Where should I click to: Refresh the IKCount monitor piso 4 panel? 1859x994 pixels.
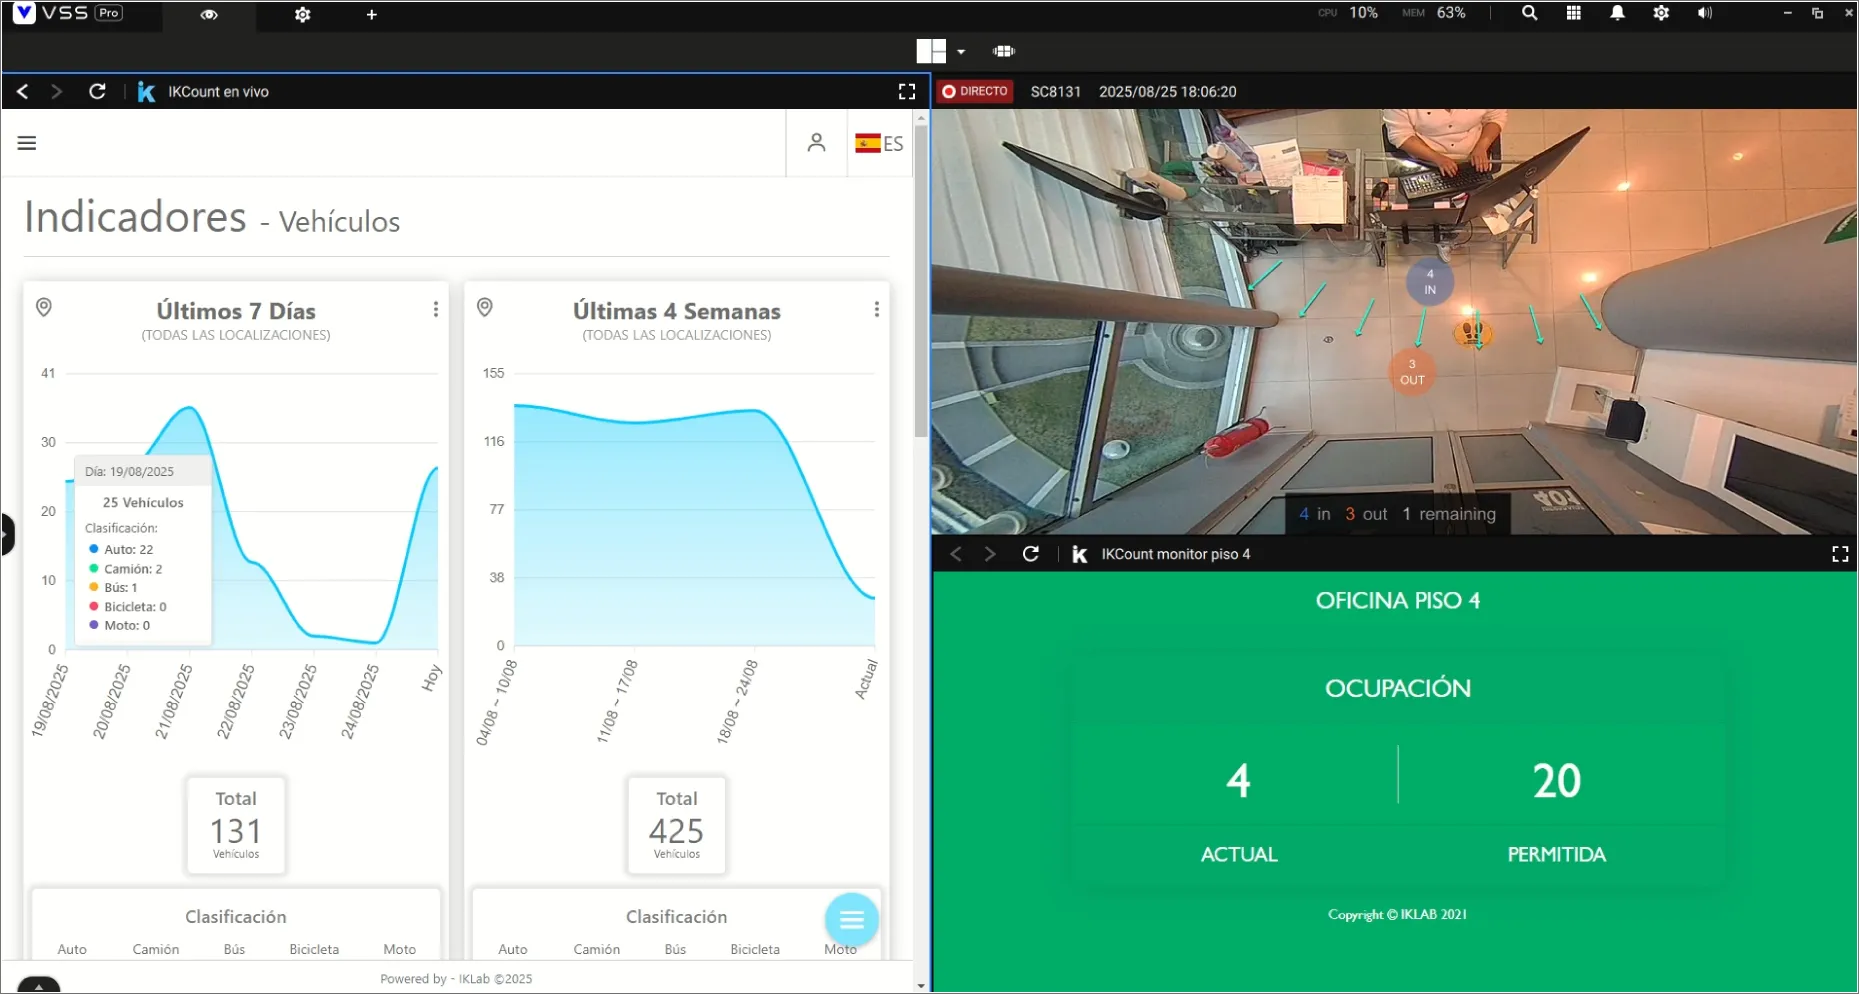tap(1030, 554)
